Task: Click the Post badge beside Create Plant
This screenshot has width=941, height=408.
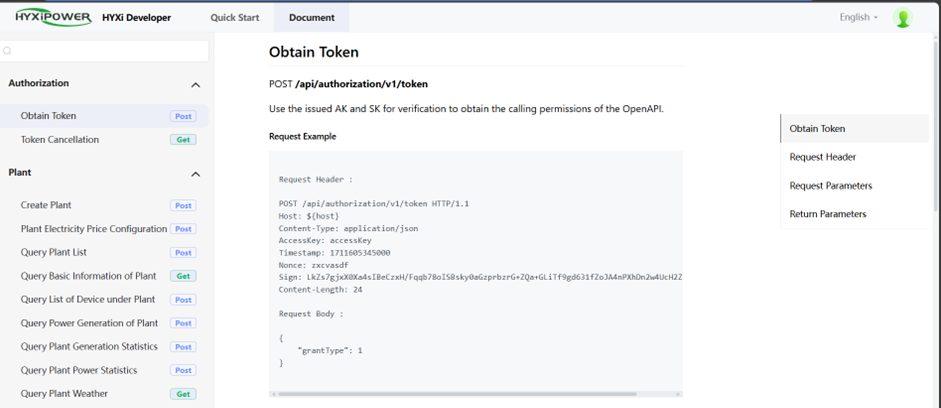Action: (182, 206)
